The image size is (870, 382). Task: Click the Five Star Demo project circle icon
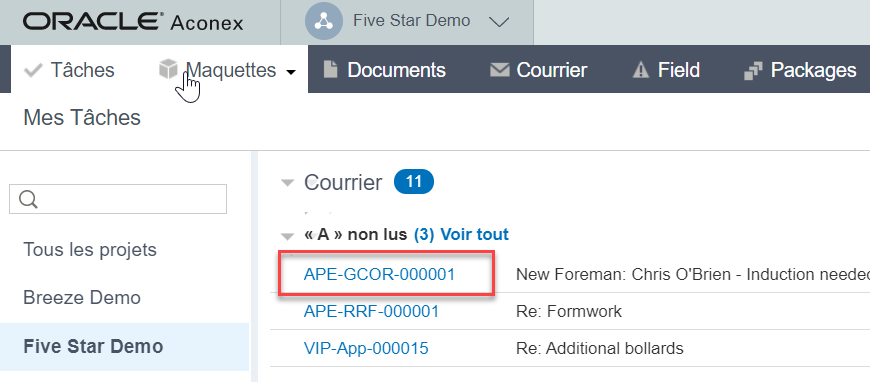[323, 21]
